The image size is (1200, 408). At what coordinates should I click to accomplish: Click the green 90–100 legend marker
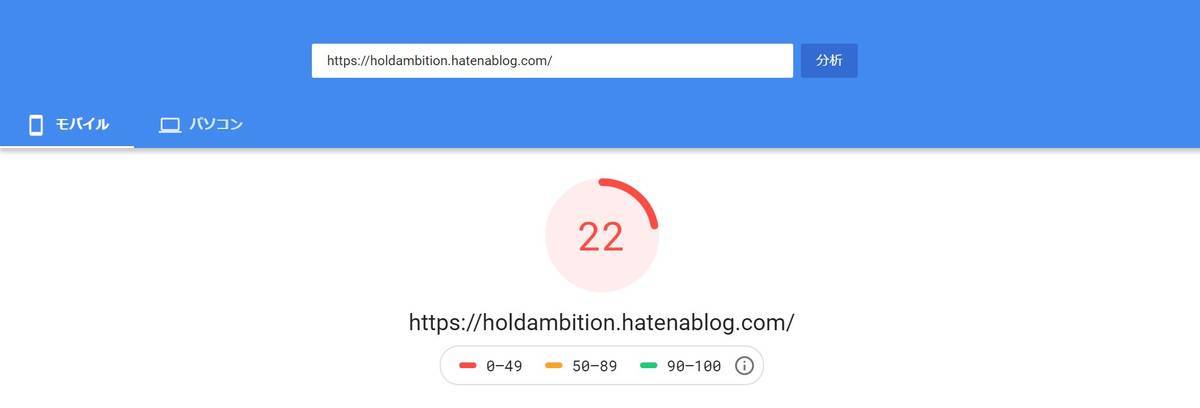click(648, 366)
